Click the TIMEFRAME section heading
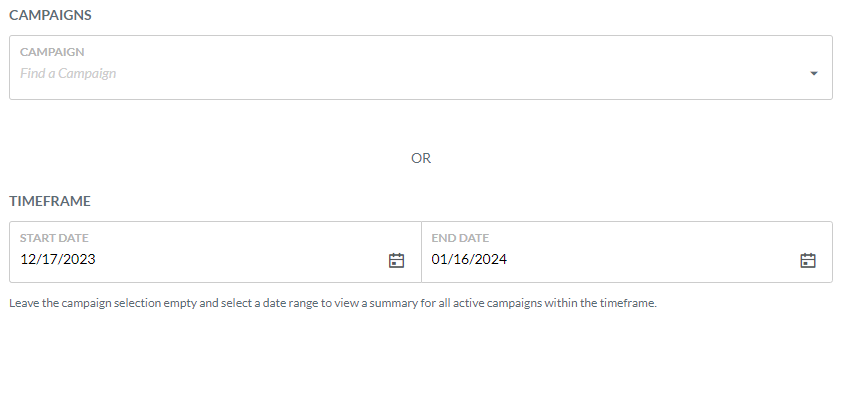 pos(50,201)
